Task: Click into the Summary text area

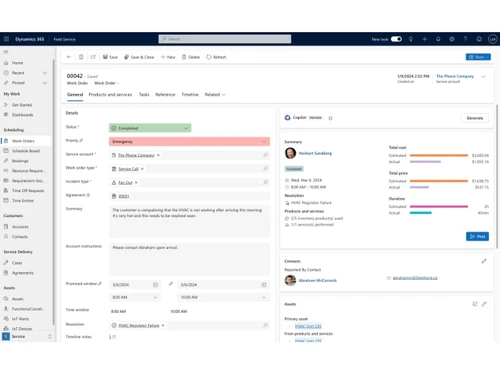Action: (x=189, y=221)
